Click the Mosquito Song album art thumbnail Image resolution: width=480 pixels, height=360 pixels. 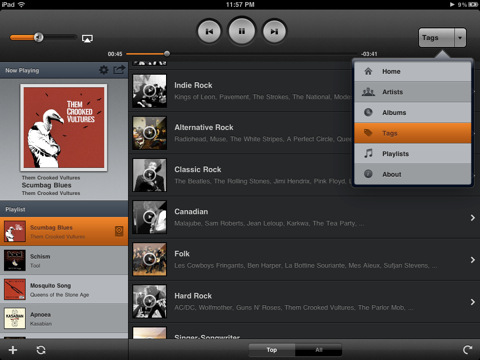[15, 289]
